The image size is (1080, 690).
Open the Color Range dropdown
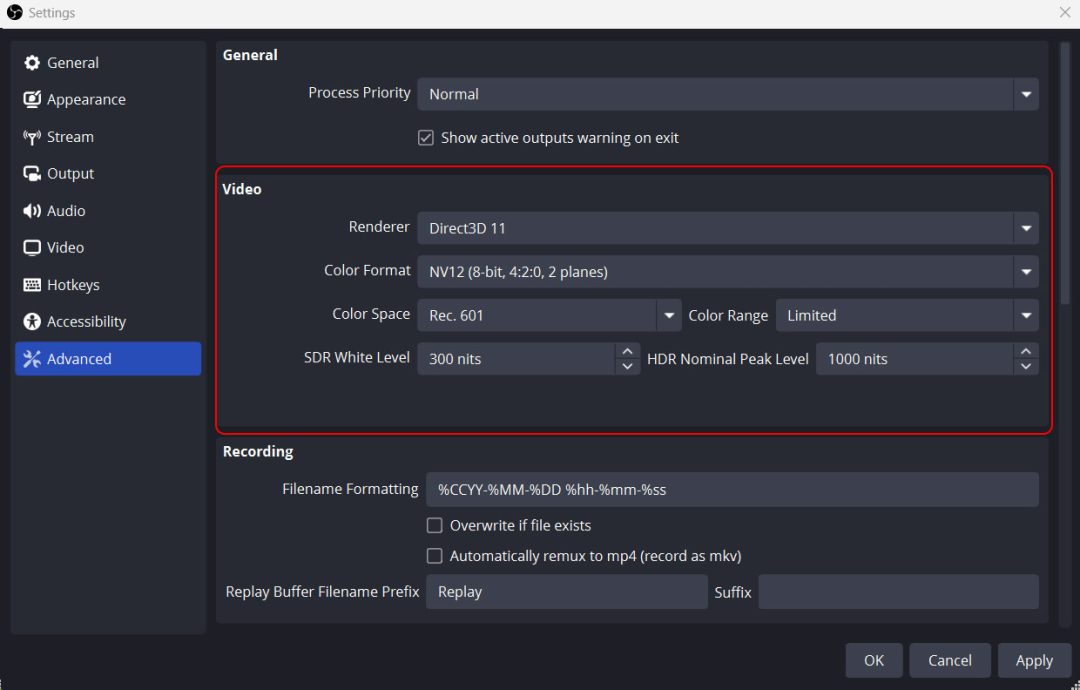[x=1026, y=315]
